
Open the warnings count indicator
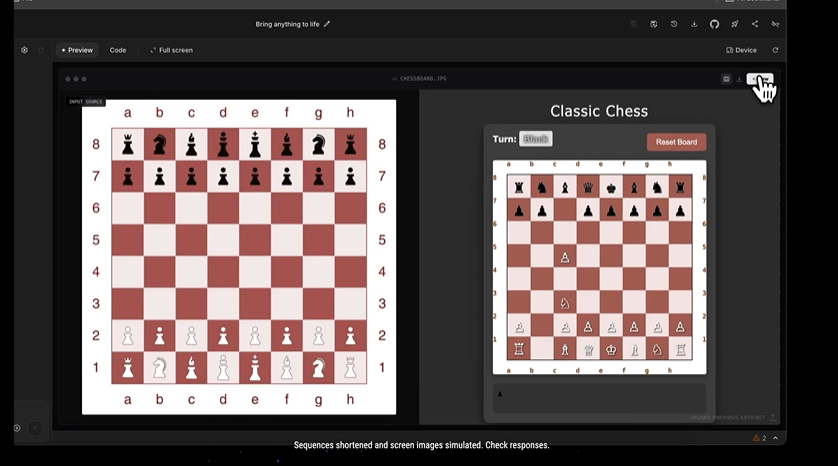tap(759, 438)
